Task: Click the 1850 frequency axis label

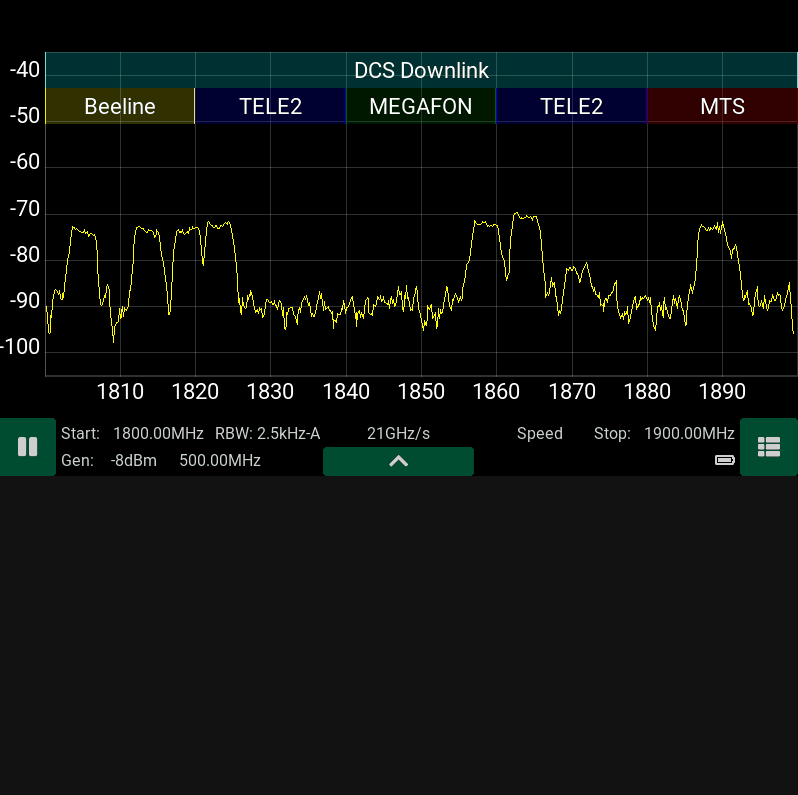Action: [x=420, y=391]
